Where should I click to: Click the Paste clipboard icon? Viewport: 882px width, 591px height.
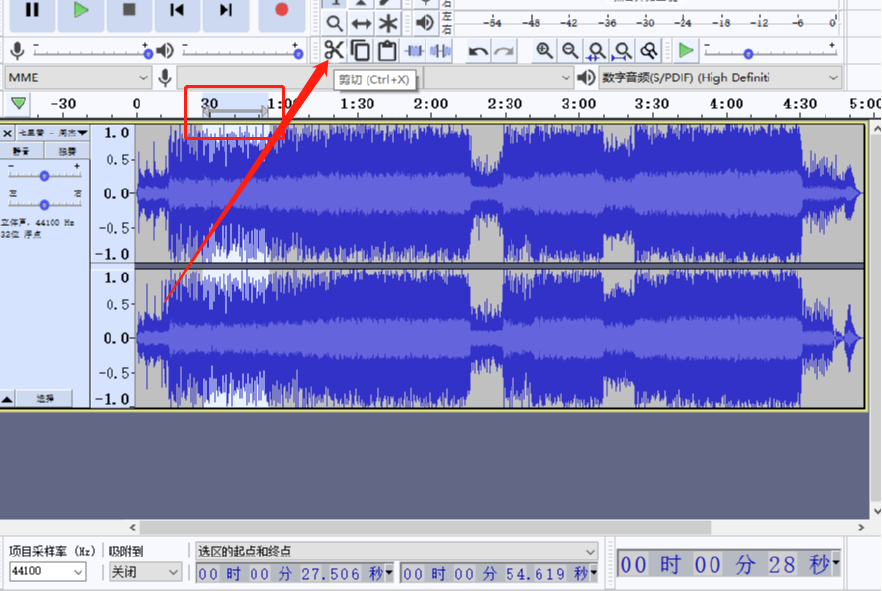pyautogui.click(x=387, y=50)
